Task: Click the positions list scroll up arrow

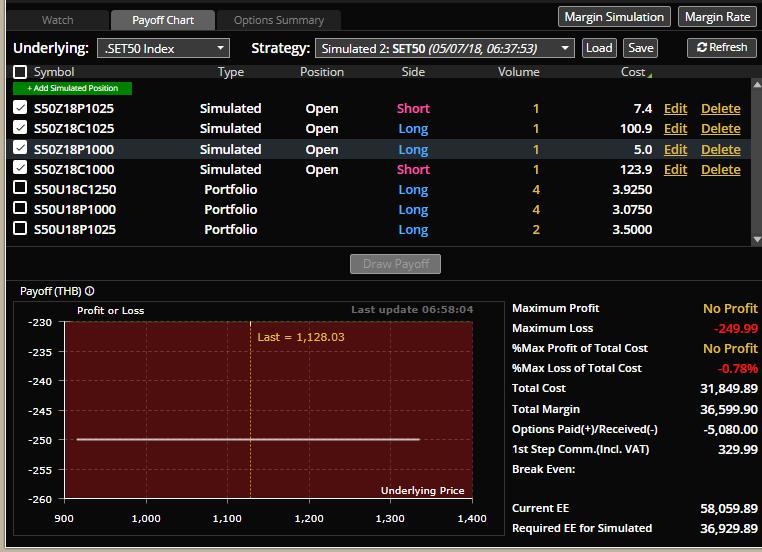Action: coord(757,85)
